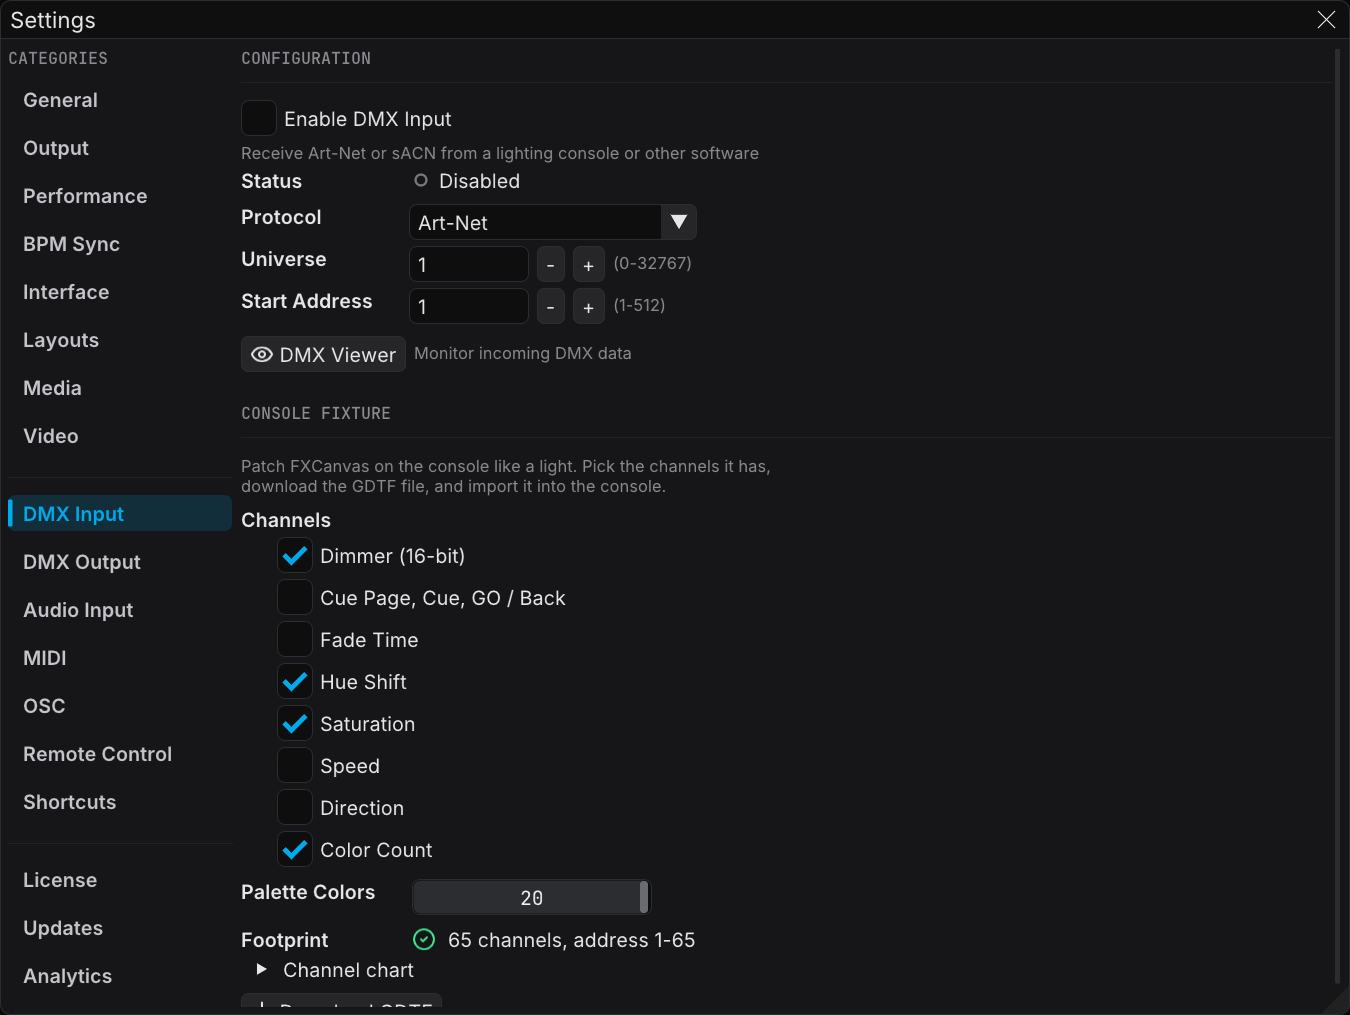Viewport: 1350px width, 1015px height.
Task: Show the Shortcuts category
Action: pyautogui.click(x=120, y=802)
